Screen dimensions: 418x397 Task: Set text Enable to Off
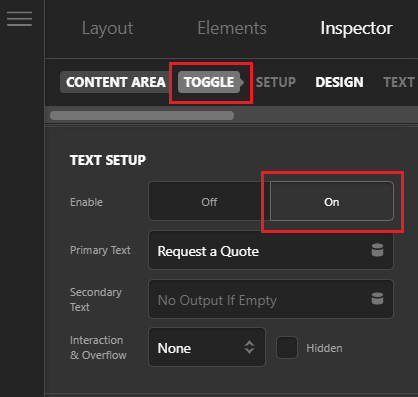tap(209, 201)
